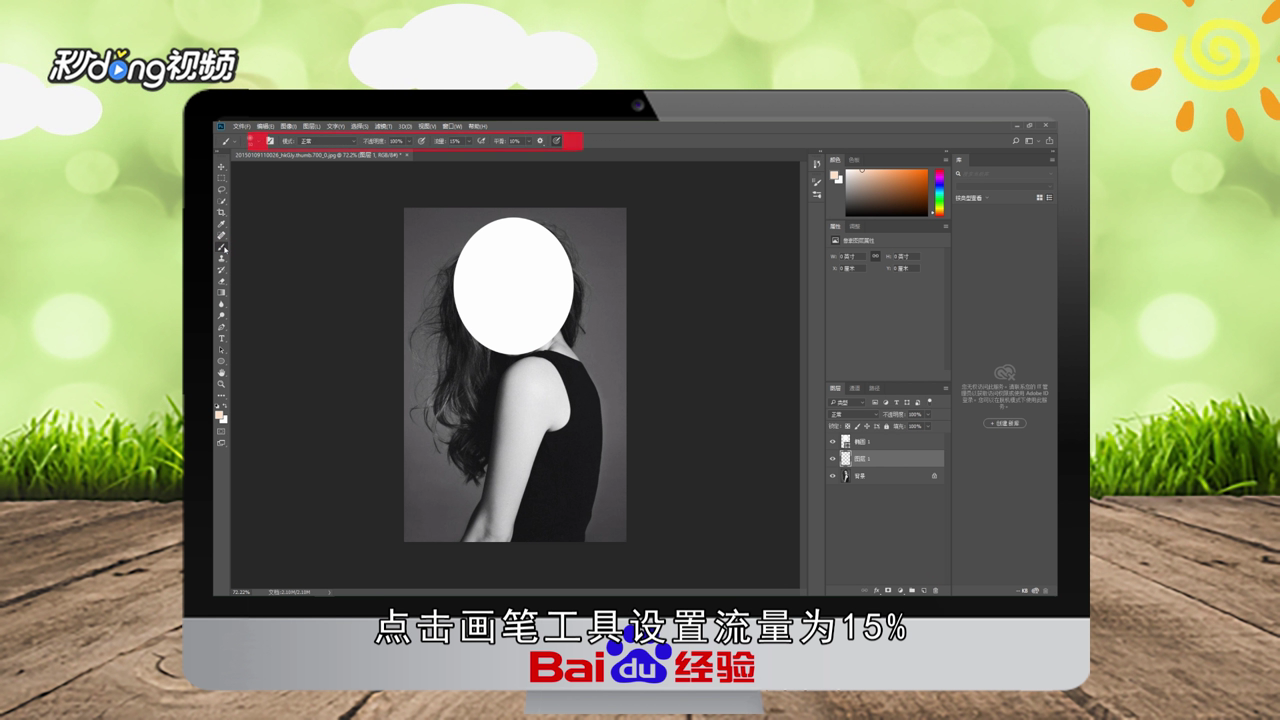Open brush preset picker dropdown
Image resolution: width=1280 pixels, height=720 pixels.
(259, 141)
